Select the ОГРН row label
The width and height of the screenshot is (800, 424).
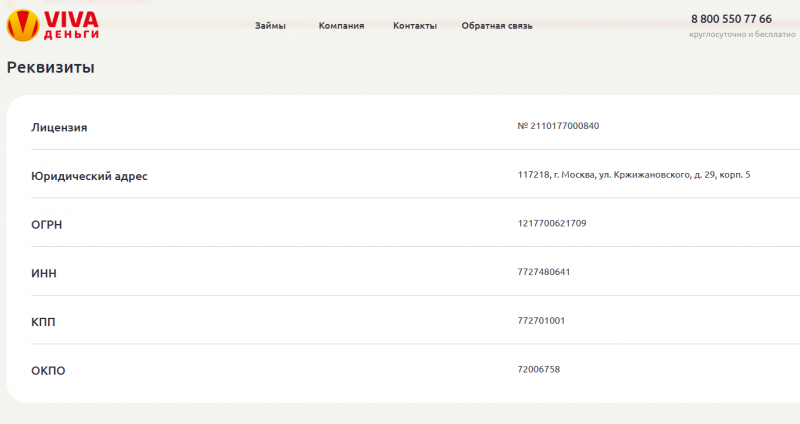pos(47,225)
